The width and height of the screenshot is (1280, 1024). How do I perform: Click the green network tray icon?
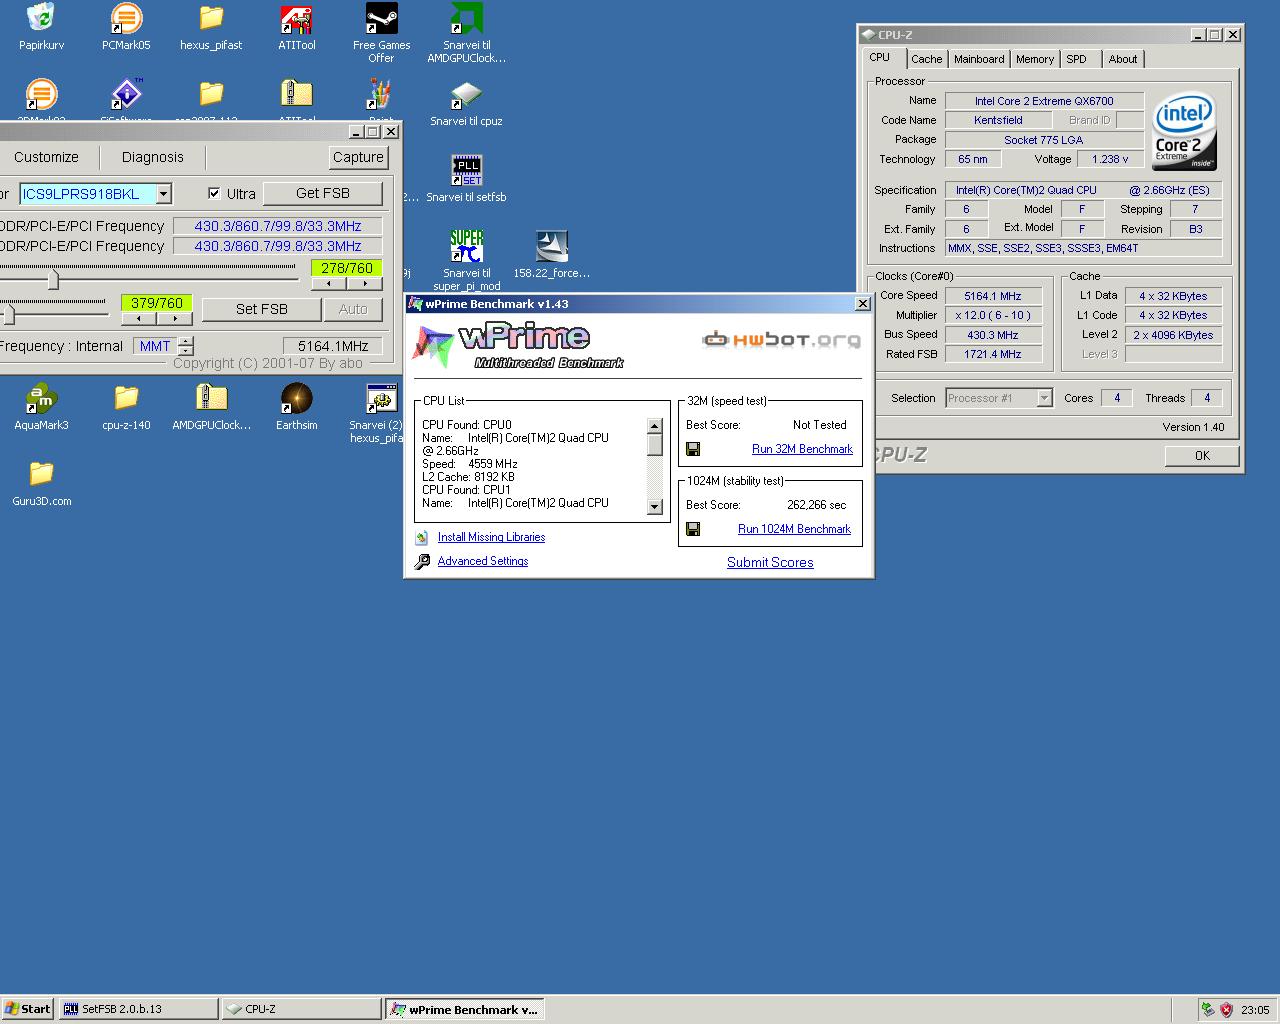point(1208,1010)
